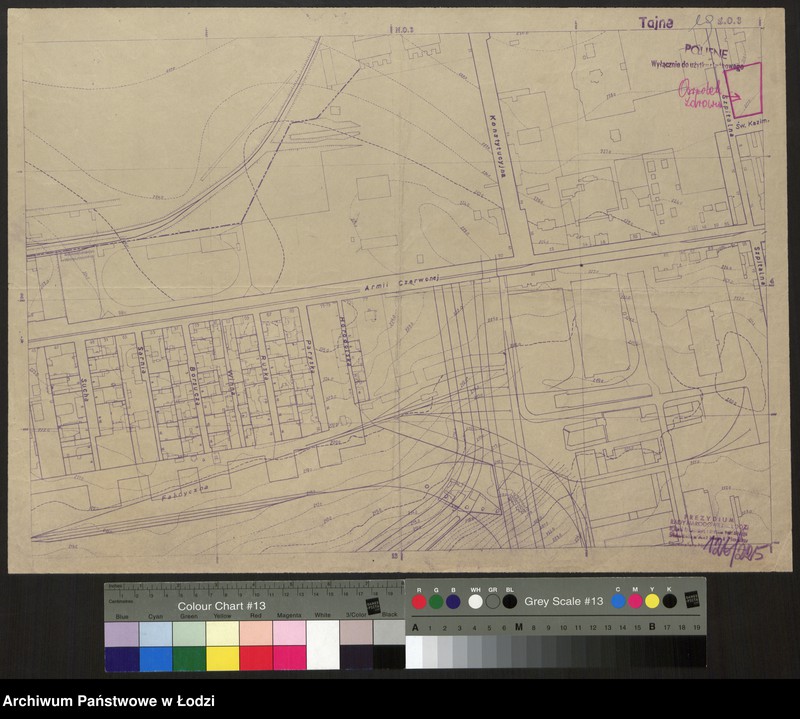Click the magenta circle labeled M
This screenshot has height=719, width=800.
(636, 601)
